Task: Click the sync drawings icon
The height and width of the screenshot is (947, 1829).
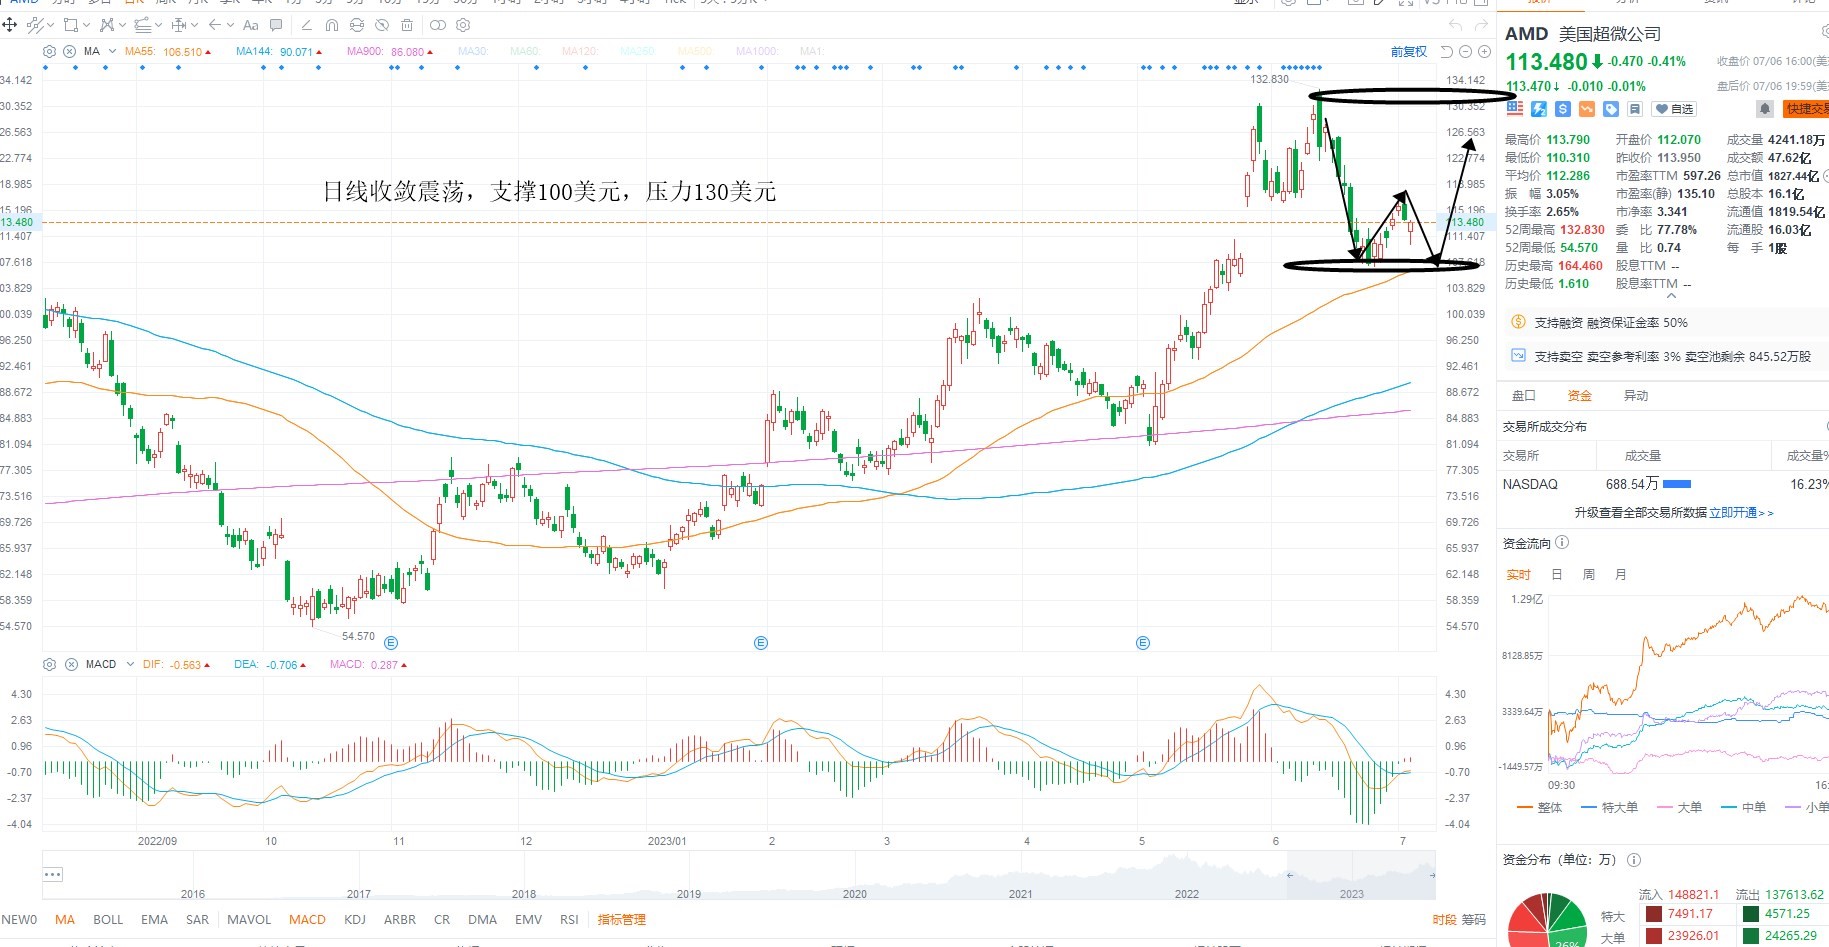Action: tap(357, 25)
